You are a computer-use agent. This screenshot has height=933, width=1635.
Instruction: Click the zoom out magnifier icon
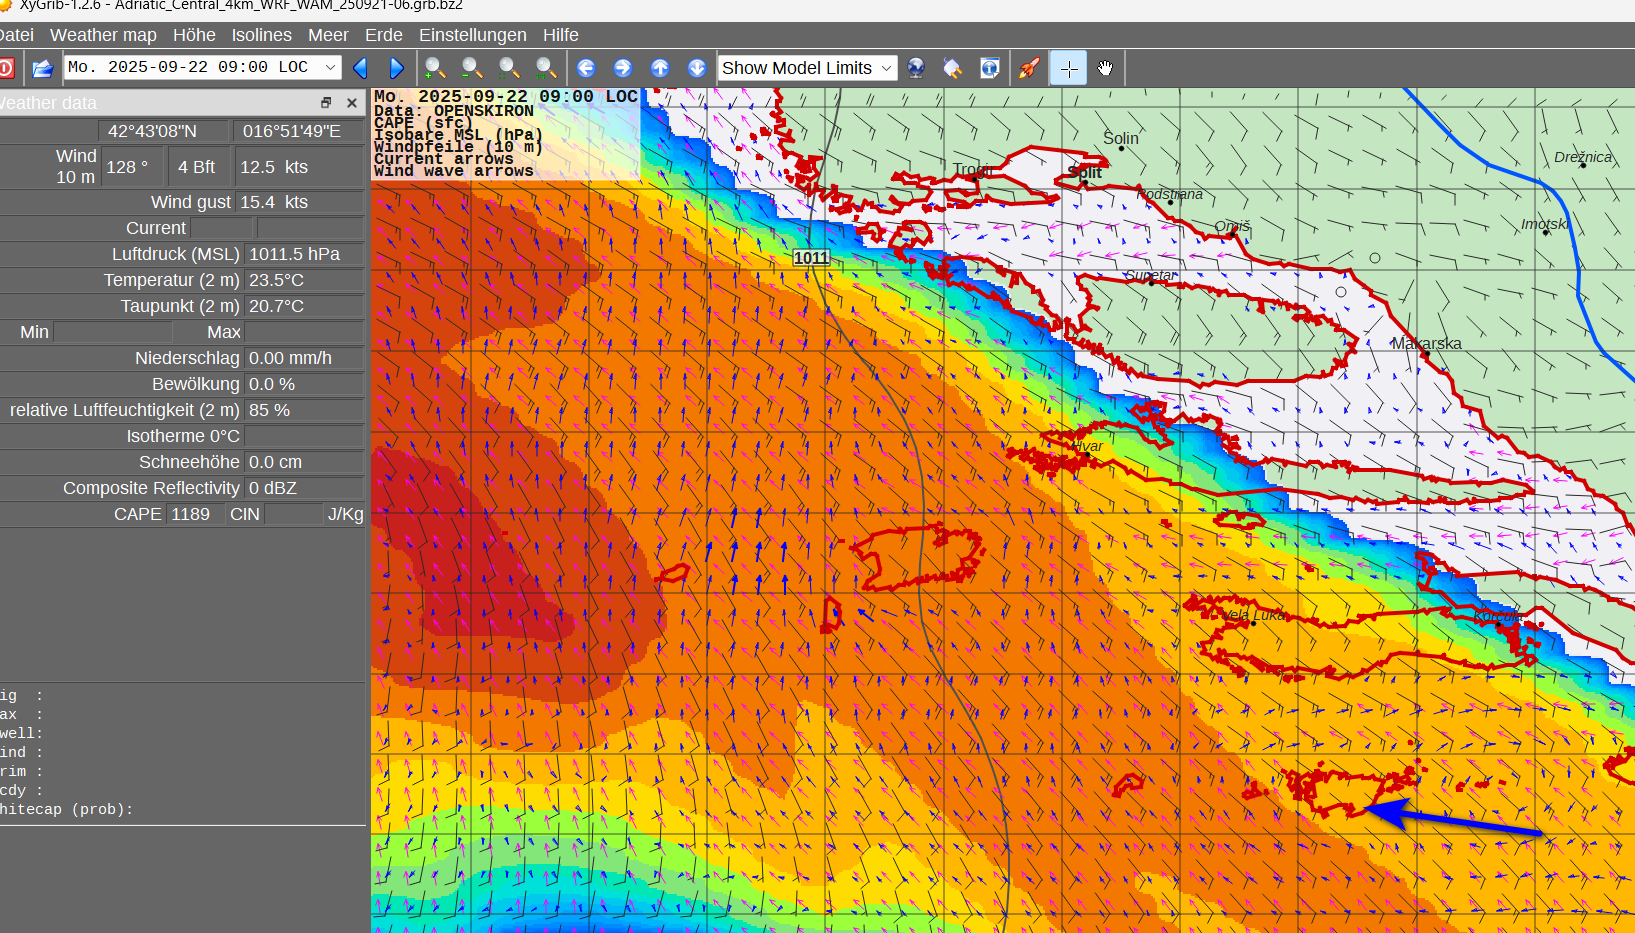click(472, 68)
